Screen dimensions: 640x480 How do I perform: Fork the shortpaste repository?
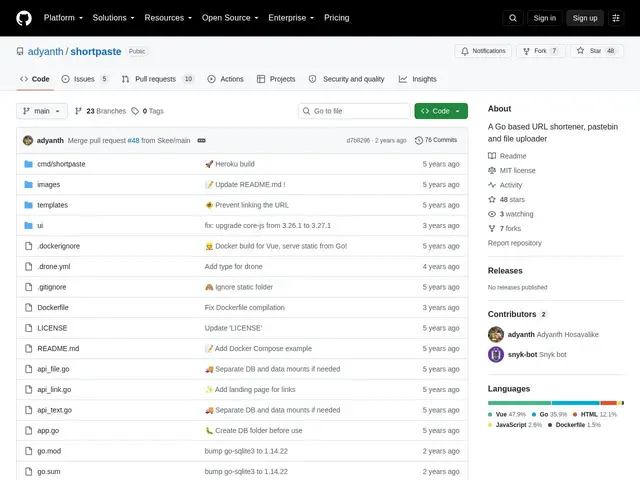541,51
